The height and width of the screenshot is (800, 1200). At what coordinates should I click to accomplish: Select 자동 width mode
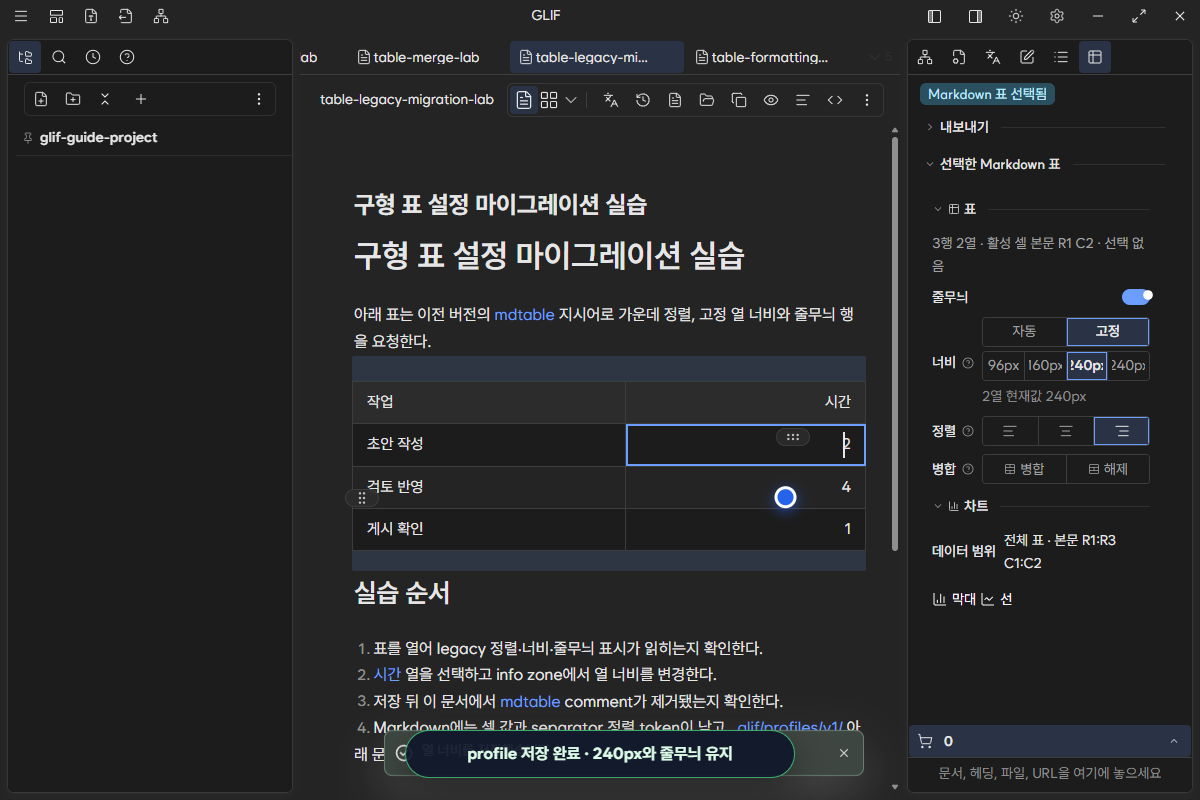pyautogui.click(x=1024, y=331)
